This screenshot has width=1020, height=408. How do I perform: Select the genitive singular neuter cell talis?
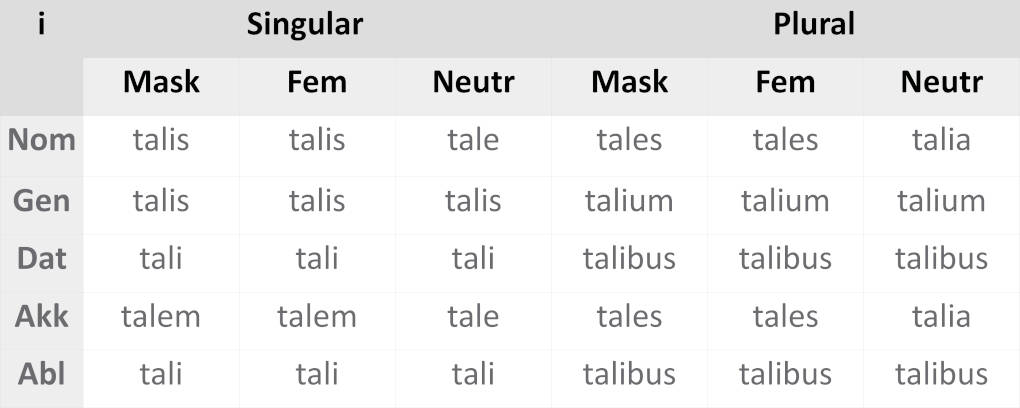click(473, 200)
